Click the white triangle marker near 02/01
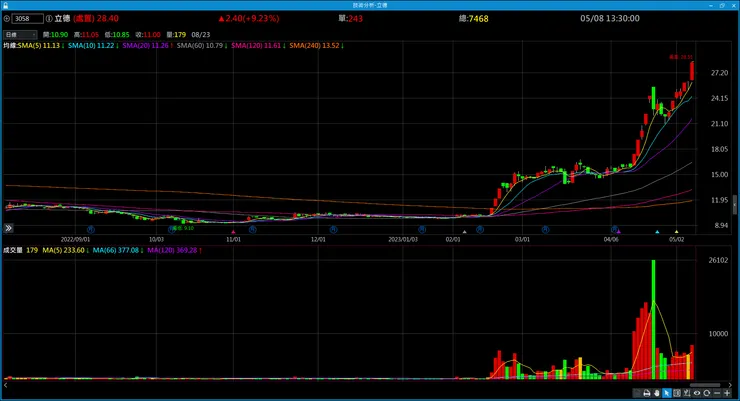The height and width of the screenshot is (401, 740). click(x=464, y=232)
